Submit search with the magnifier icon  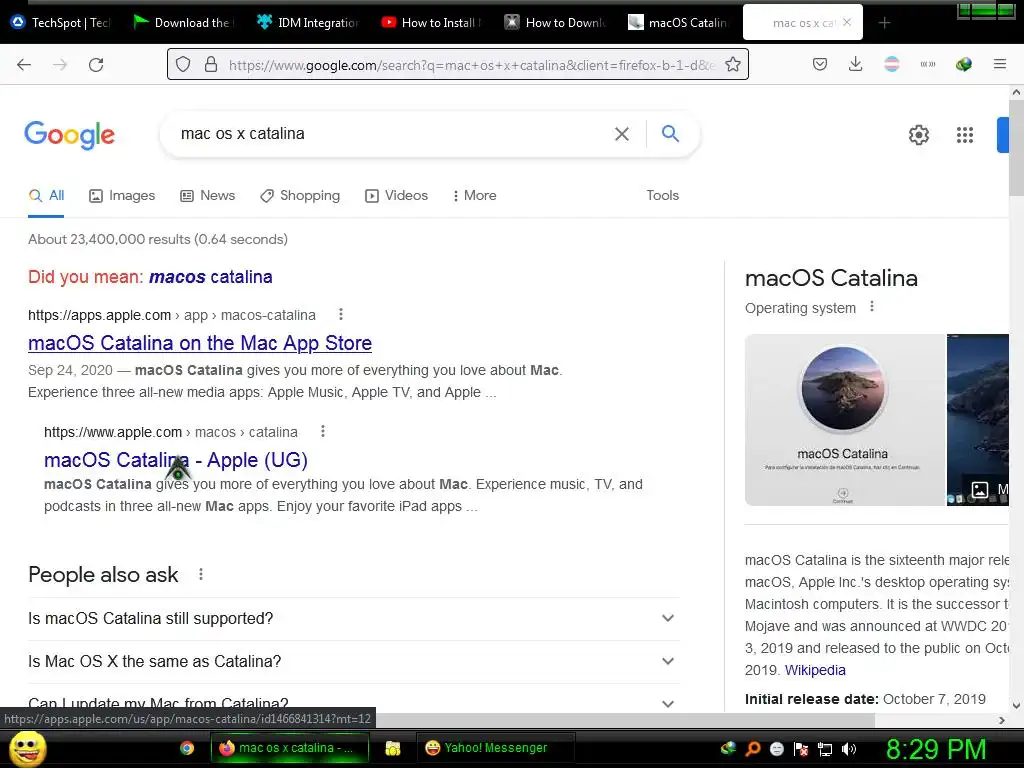670,133
